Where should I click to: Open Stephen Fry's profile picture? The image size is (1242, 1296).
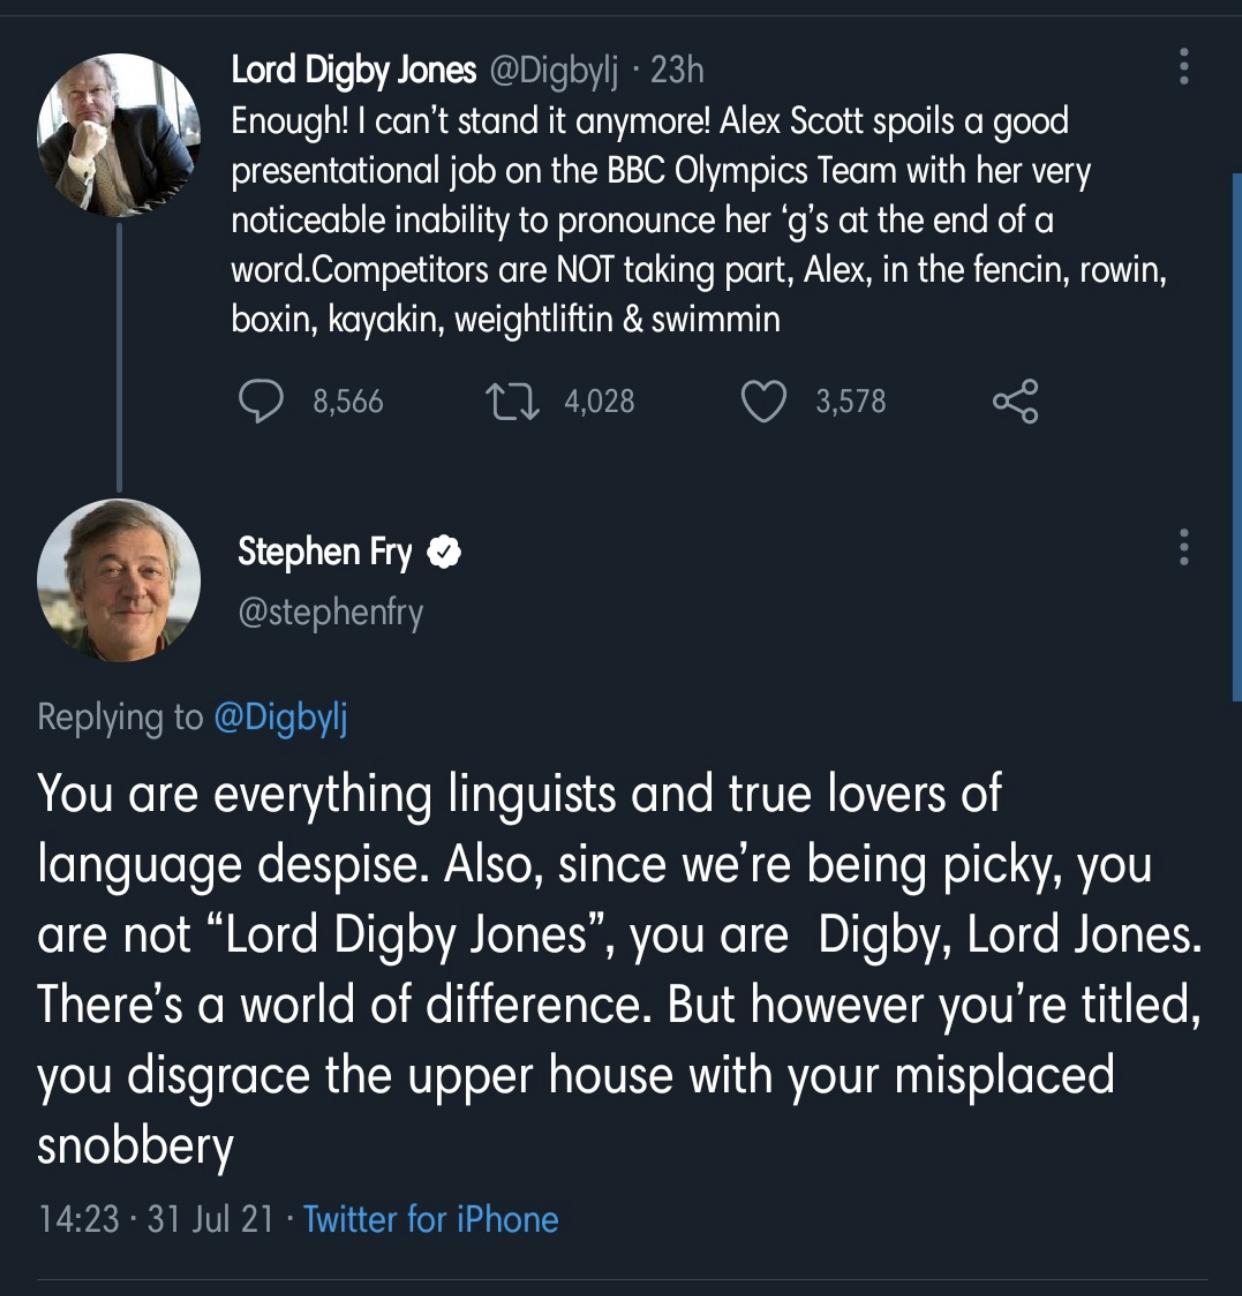coord(119,580)
